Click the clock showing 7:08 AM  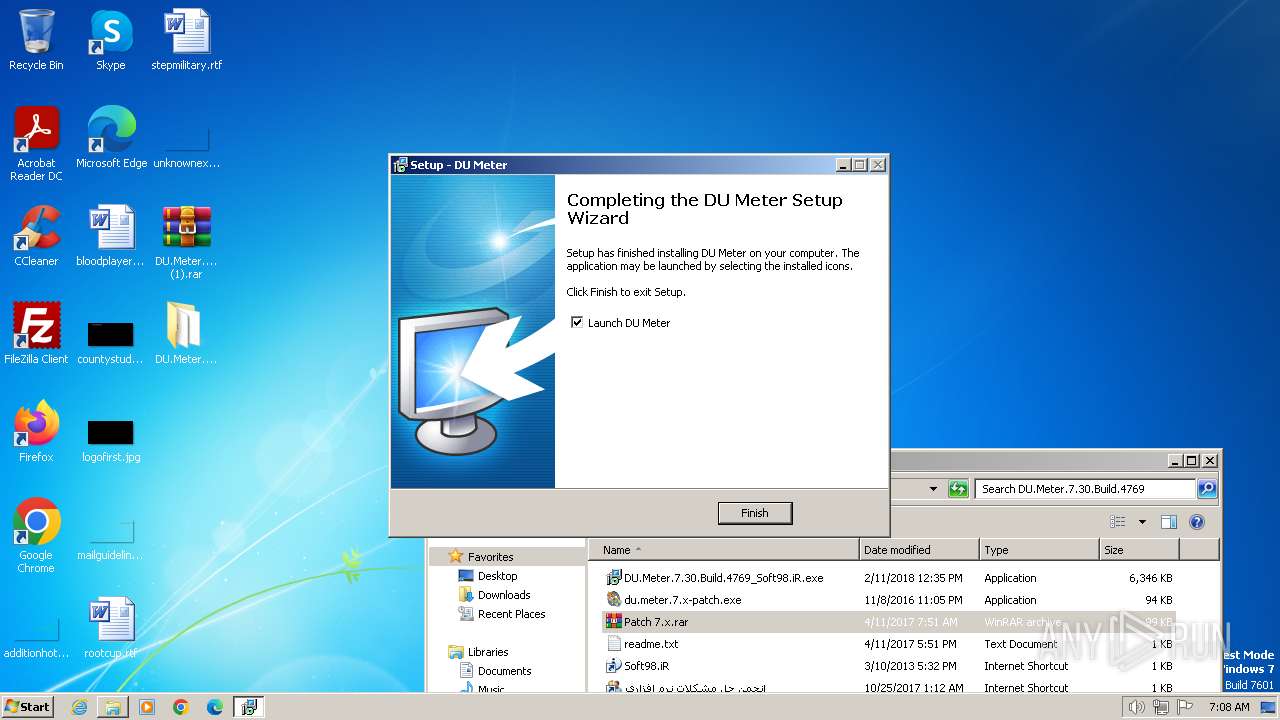[1229, 707]
